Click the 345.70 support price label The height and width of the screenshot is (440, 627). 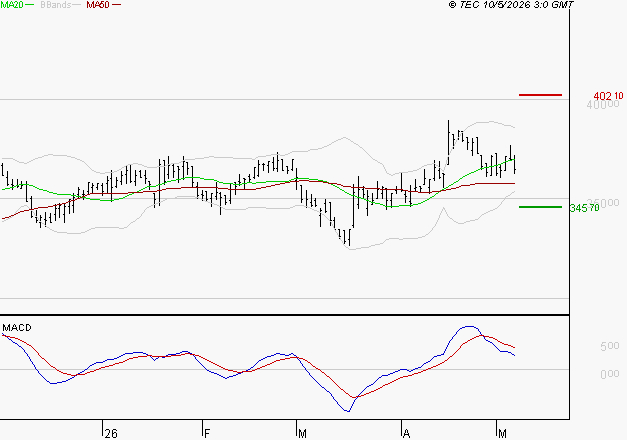coord(585,208)
